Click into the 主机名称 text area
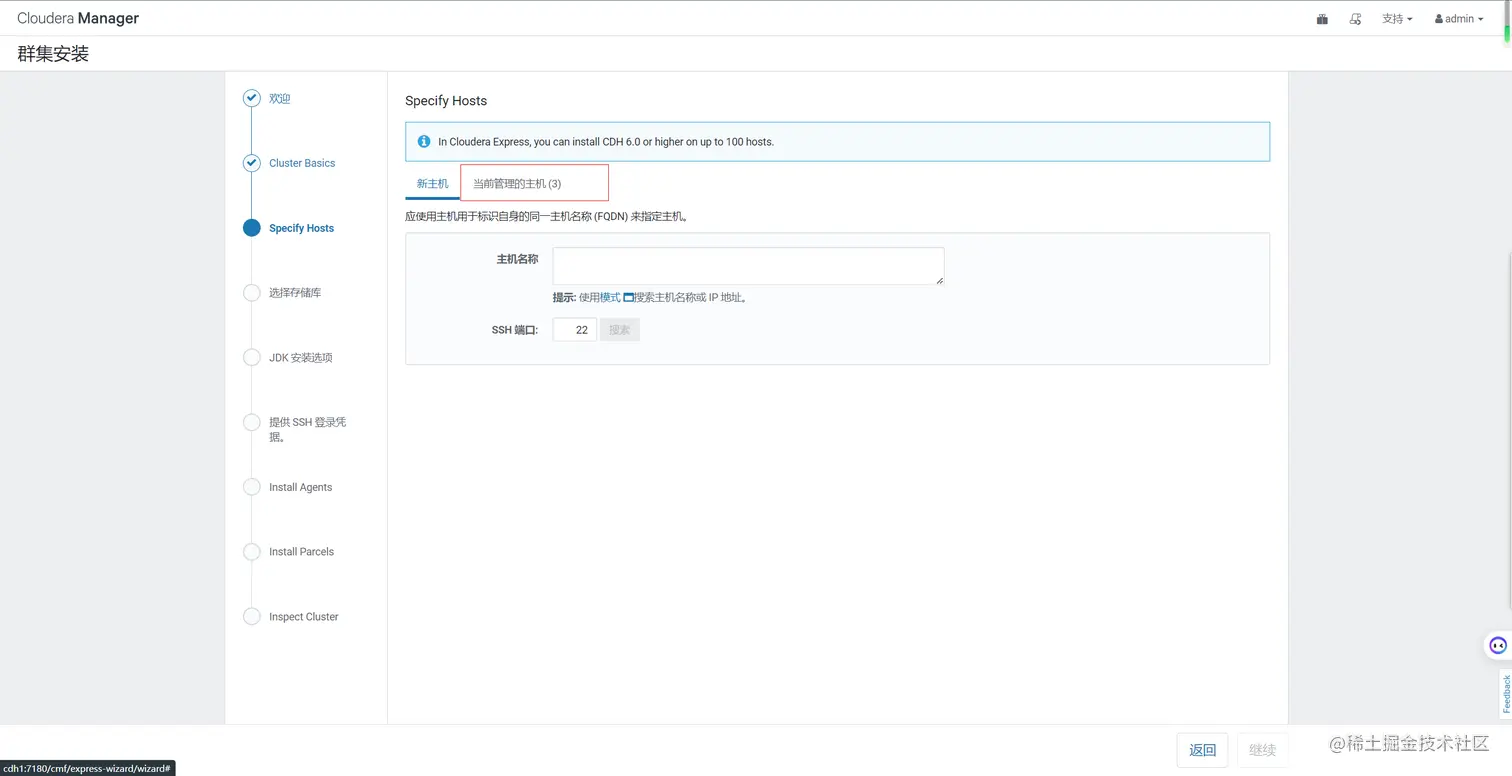 point(748,266)
